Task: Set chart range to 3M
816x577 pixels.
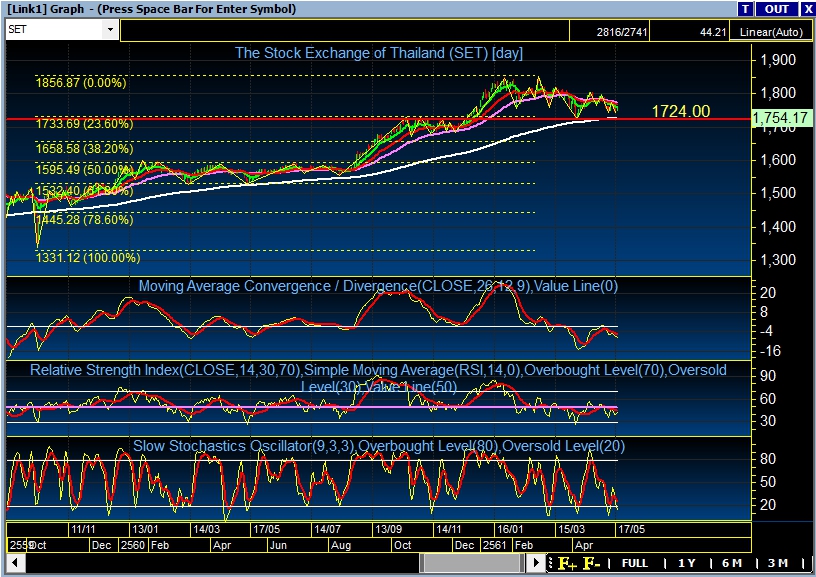Action: (777, 563)
